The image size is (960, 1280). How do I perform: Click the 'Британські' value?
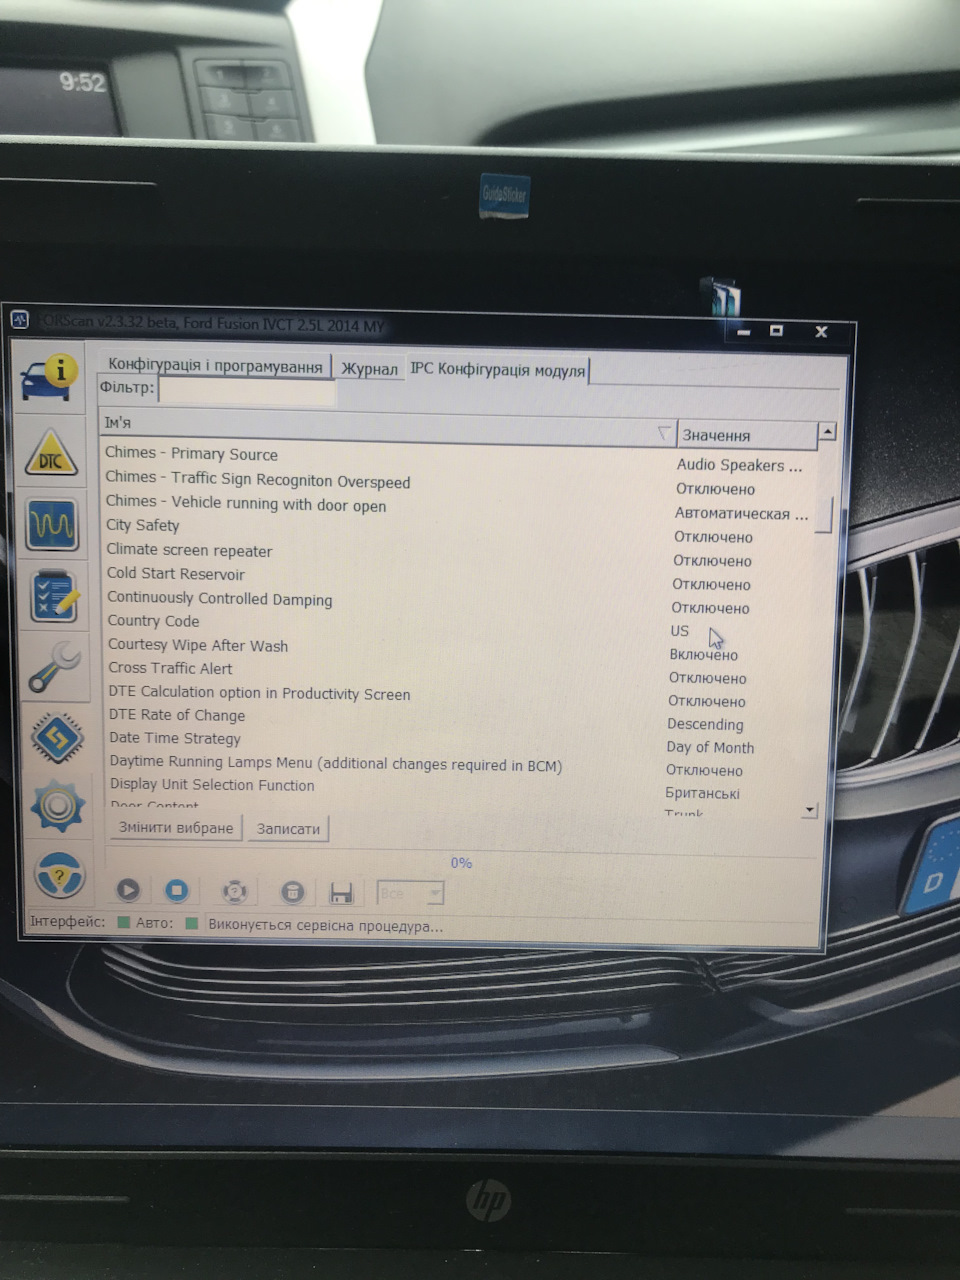click(702, 793)
